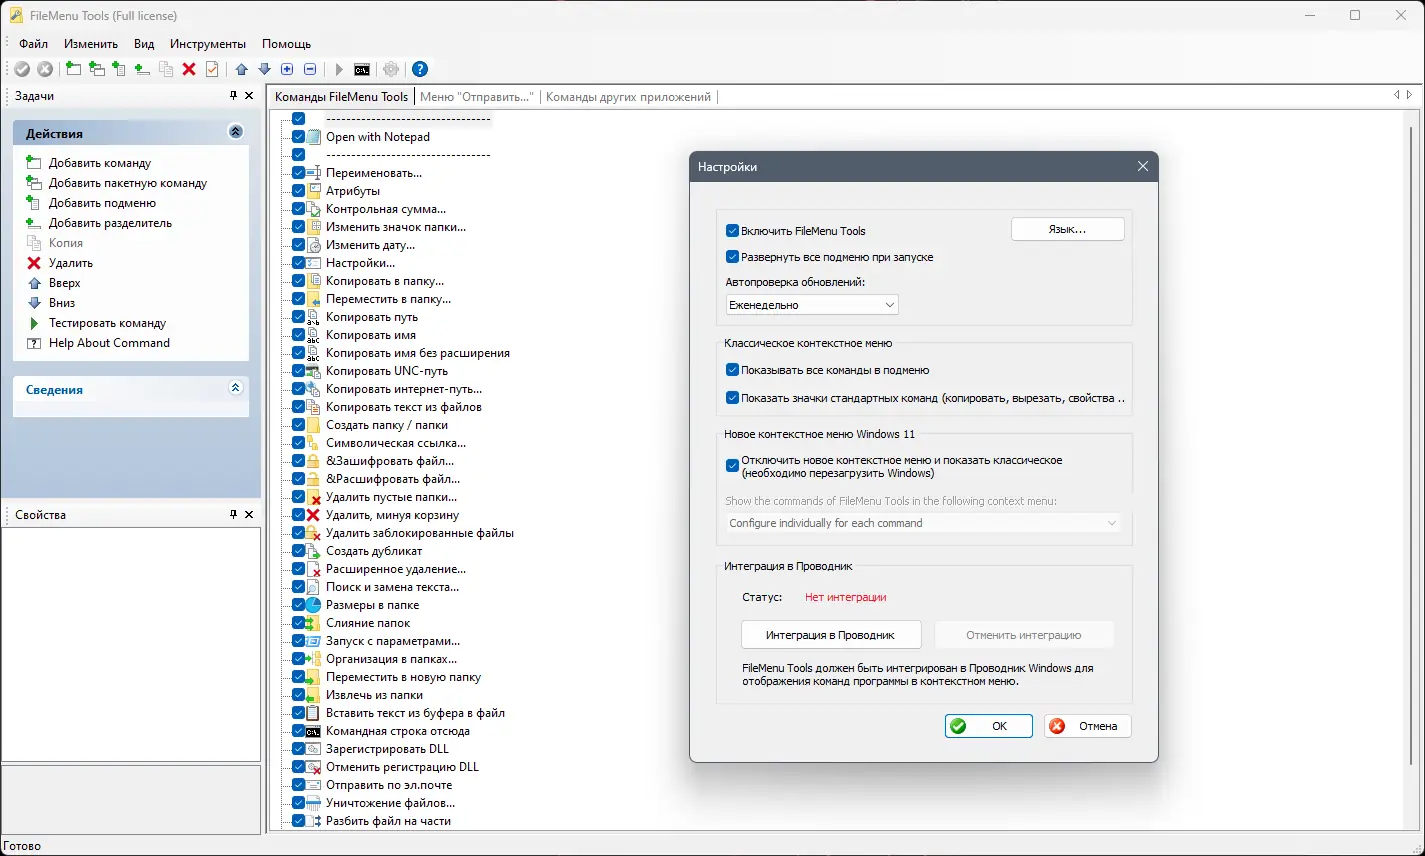Click the add separator toolbar icon
Screen dimensions: 1425x856
[142, 69]
